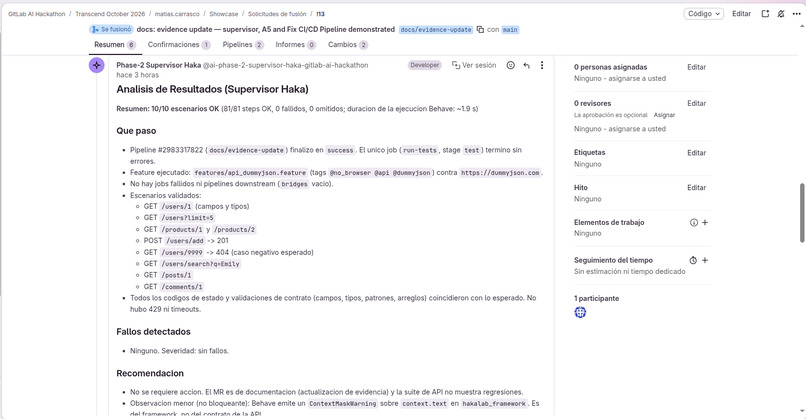The width and height of the screenshot is (806, 419).
Task: Switch to the Confirmaciones tab
Action: [x=179, y=45]
